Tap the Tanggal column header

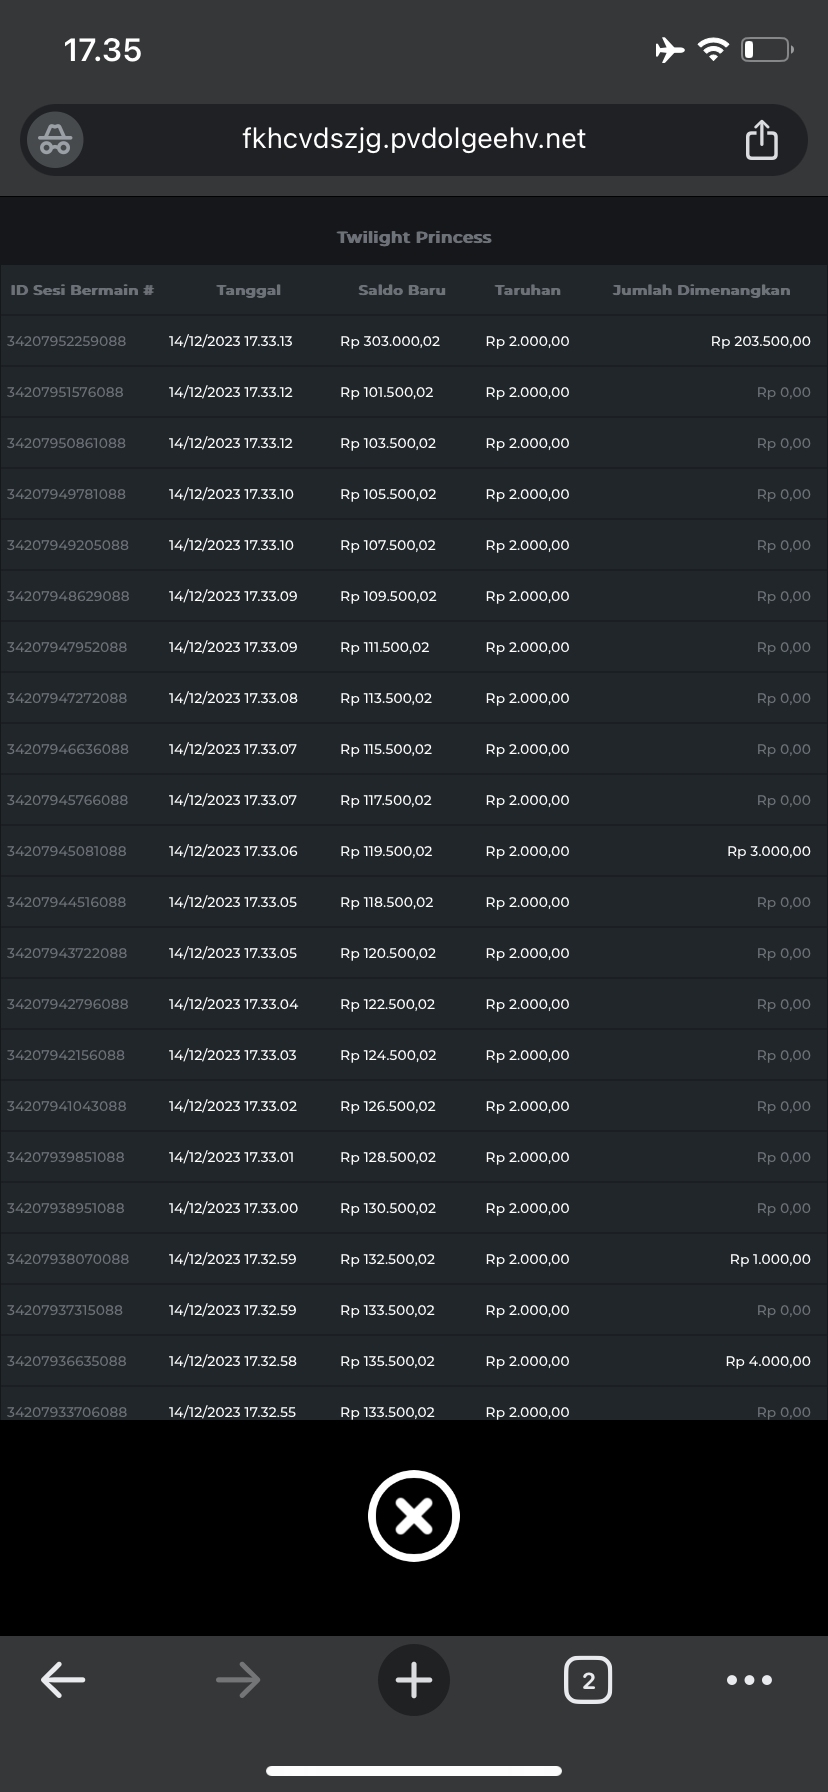[x=248, y=290]
